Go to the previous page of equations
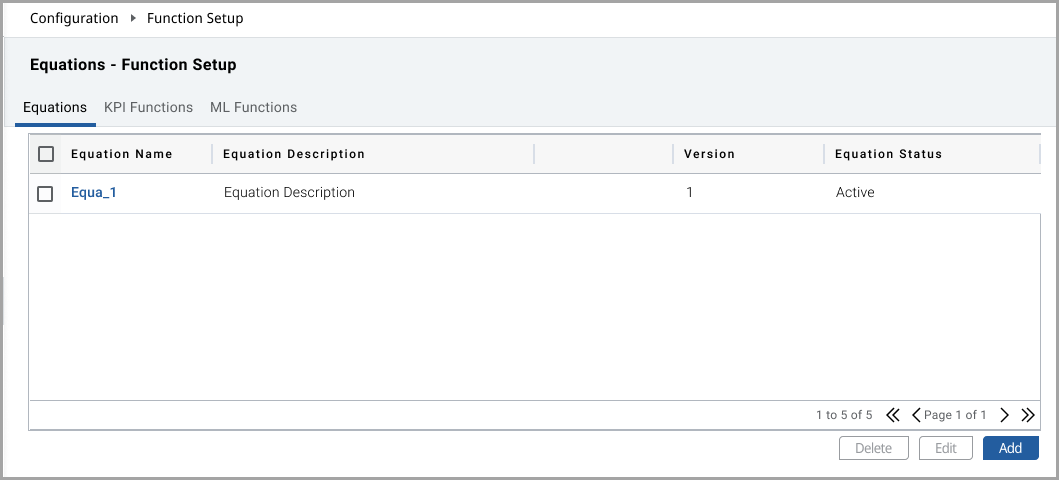The height and width of the screenshot is (480, 1059). [x=916, y=415]
